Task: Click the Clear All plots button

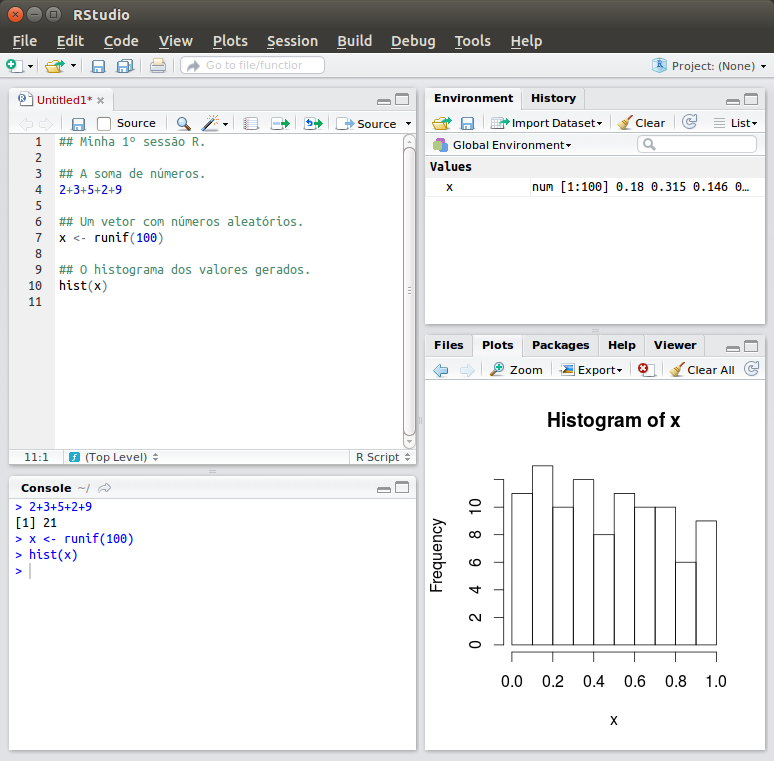Action: click(702, 370)
